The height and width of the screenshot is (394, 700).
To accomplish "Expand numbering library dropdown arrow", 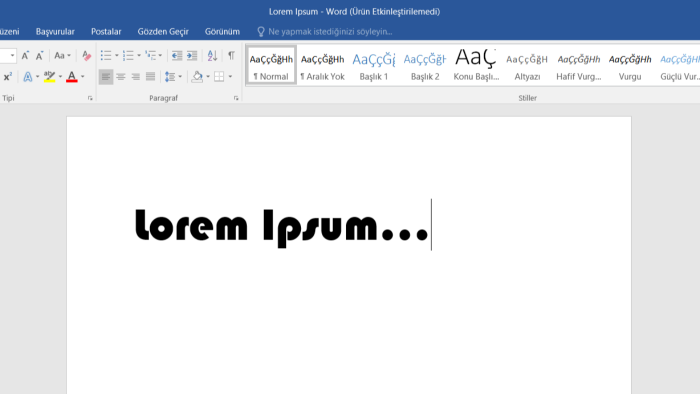I will pos(139,56).
